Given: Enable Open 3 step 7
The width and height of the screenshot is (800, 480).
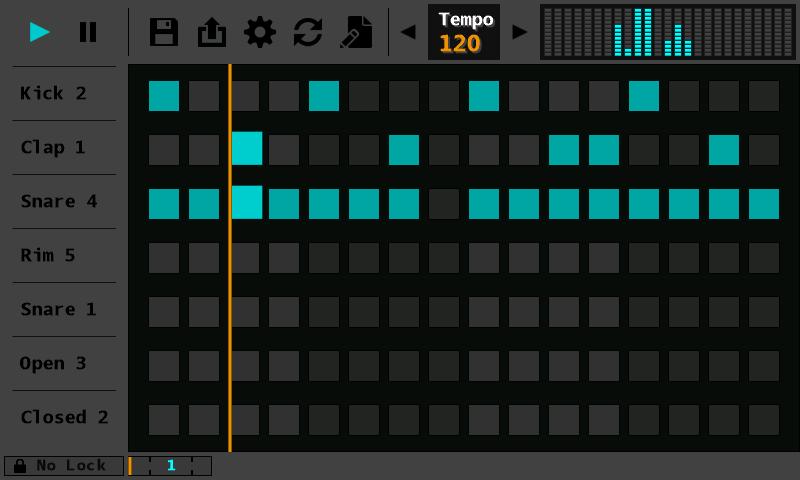Looking at the screenshot, I should point(404,366).
